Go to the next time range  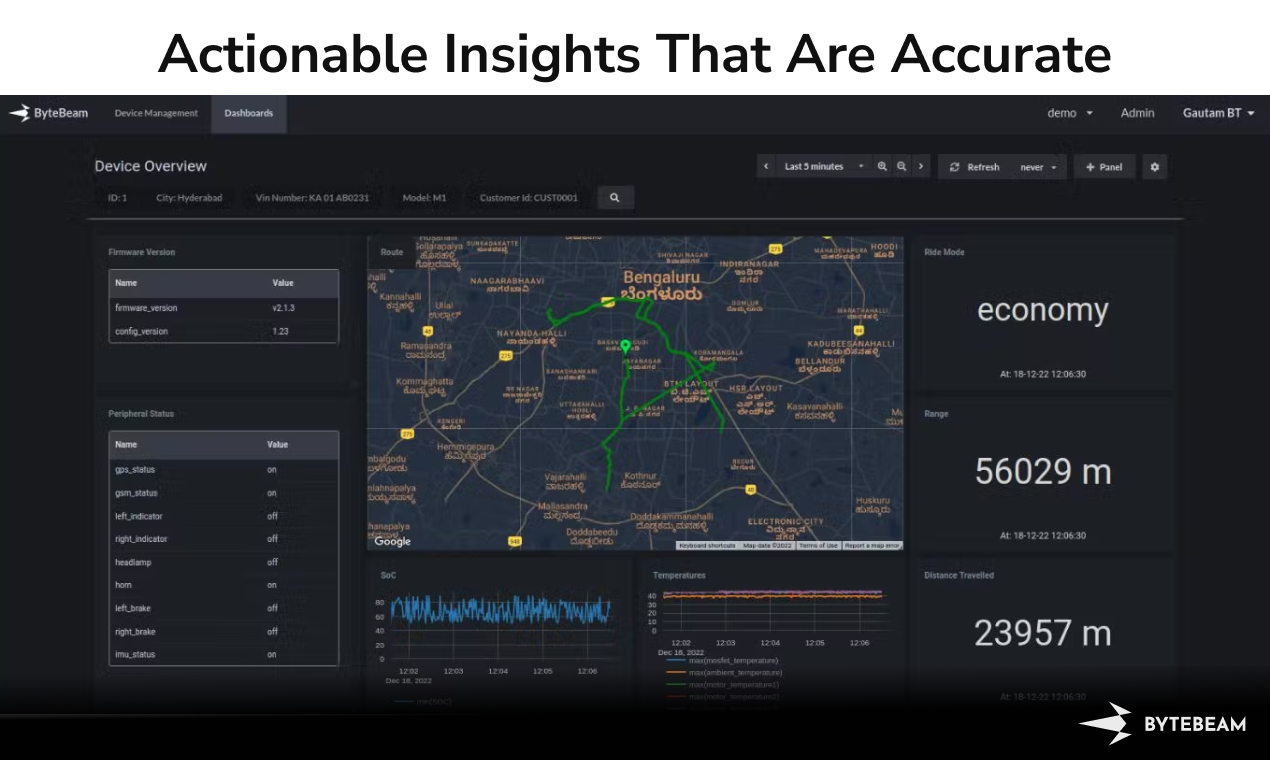point(921,167)
